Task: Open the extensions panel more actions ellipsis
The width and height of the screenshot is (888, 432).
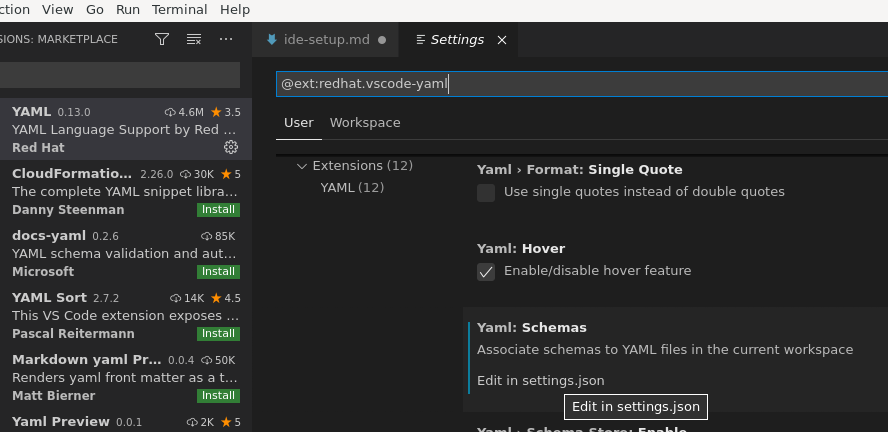Action: (226, 39)
